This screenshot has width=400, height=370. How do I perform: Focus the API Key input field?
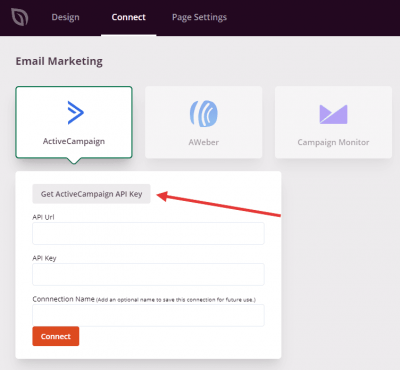[x=148, y=274]
